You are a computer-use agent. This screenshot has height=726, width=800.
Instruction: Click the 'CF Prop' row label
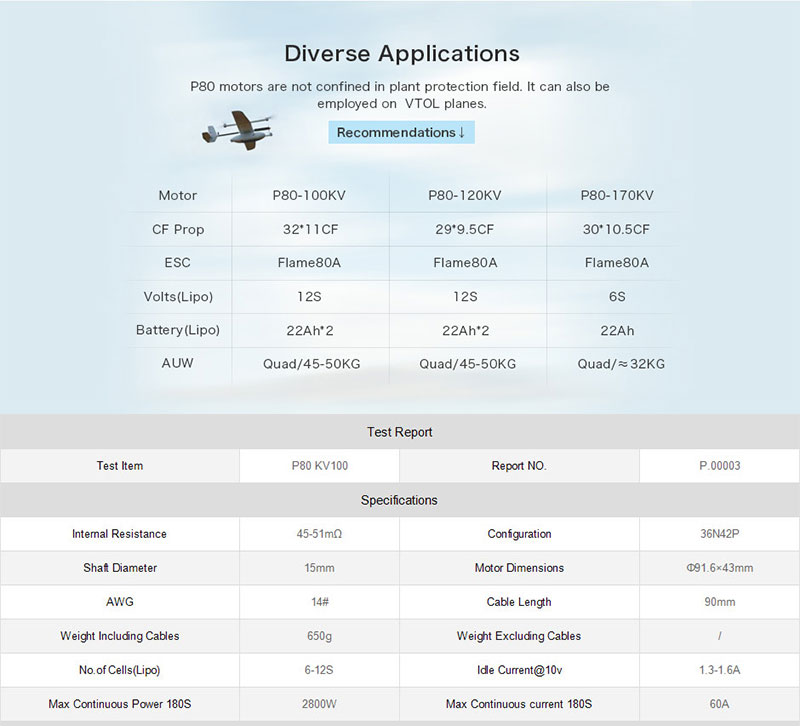tap(178, 230)
